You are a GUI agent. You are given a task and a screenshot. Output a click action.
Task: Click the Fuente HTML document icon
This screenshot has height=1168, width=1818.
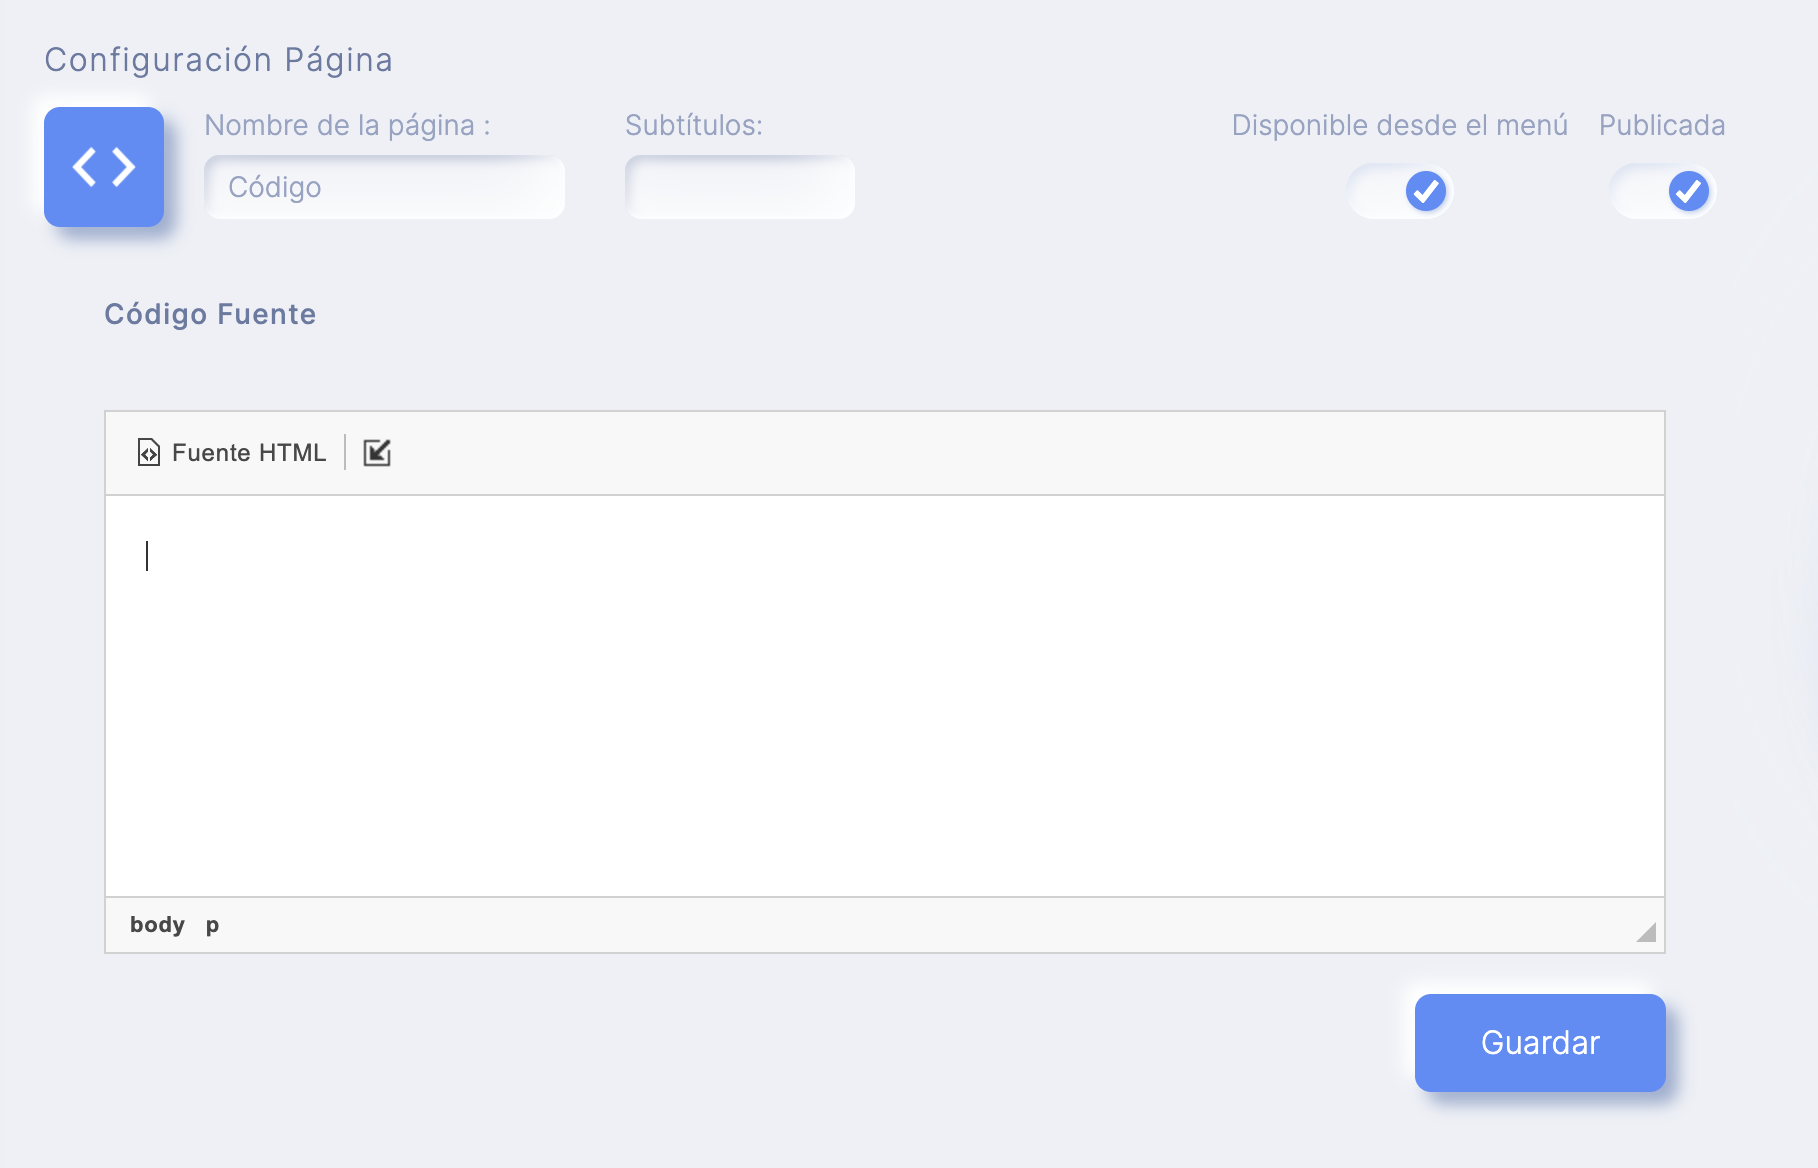point(148,453)
